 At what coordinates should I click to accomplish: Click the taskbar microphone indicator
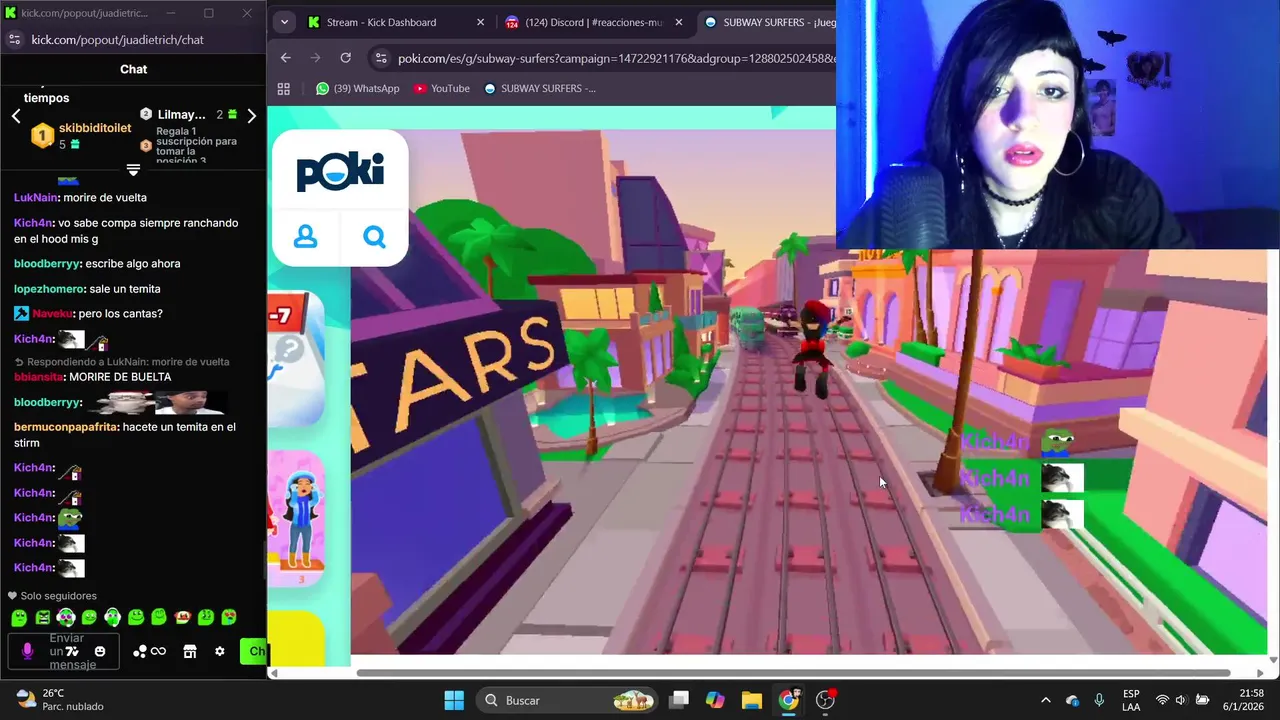coord(1099,700)
